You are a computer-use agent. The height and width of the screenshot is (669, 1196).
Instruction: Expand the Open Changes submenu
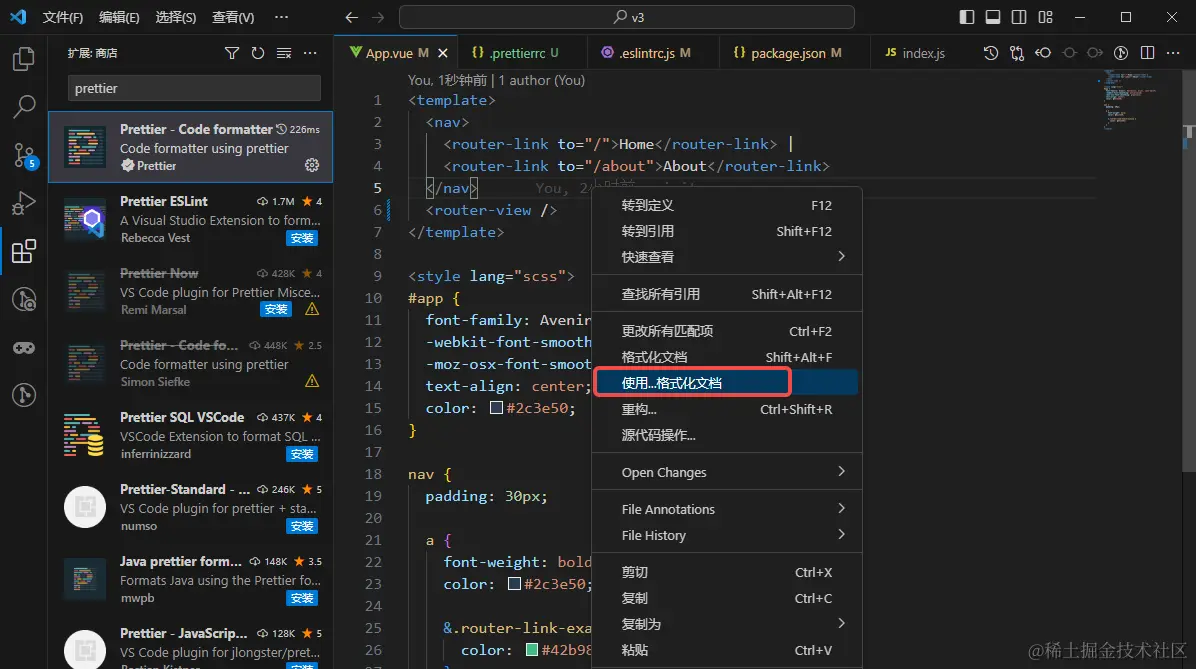[727, 472]
